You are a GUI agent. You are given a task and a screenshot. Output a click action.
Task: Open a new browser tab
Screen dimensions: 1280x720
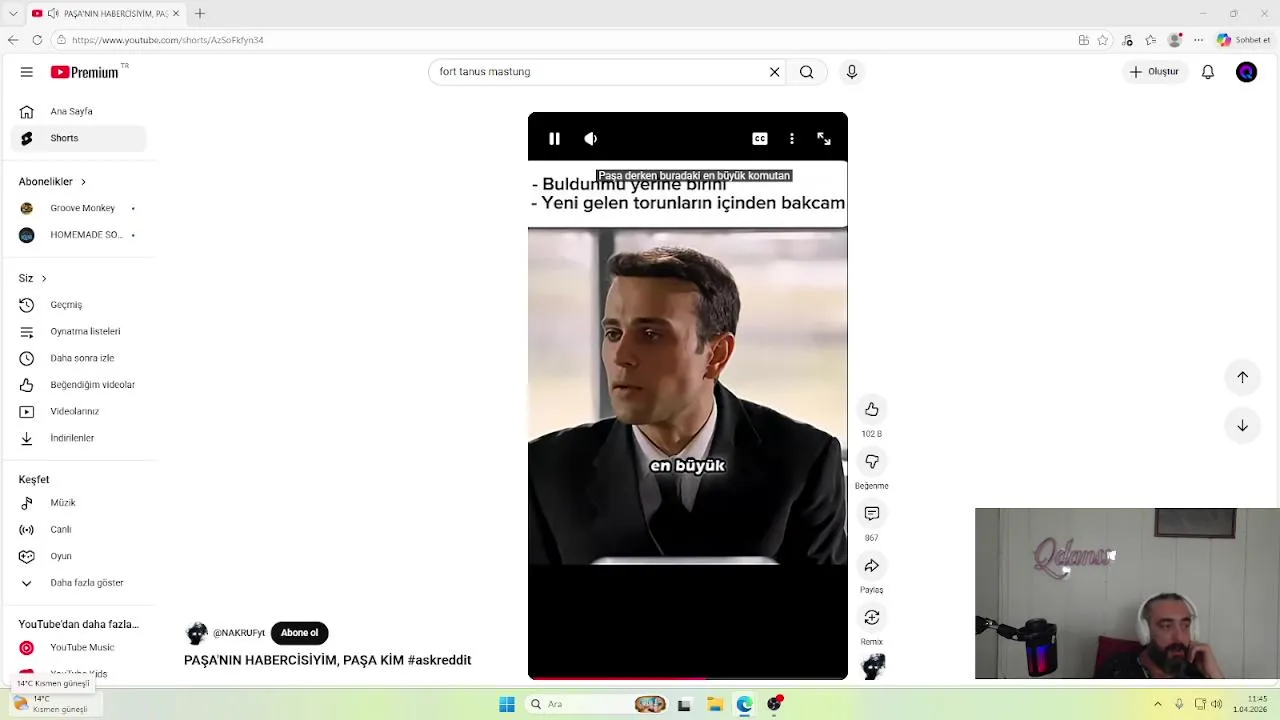point(200,13)
